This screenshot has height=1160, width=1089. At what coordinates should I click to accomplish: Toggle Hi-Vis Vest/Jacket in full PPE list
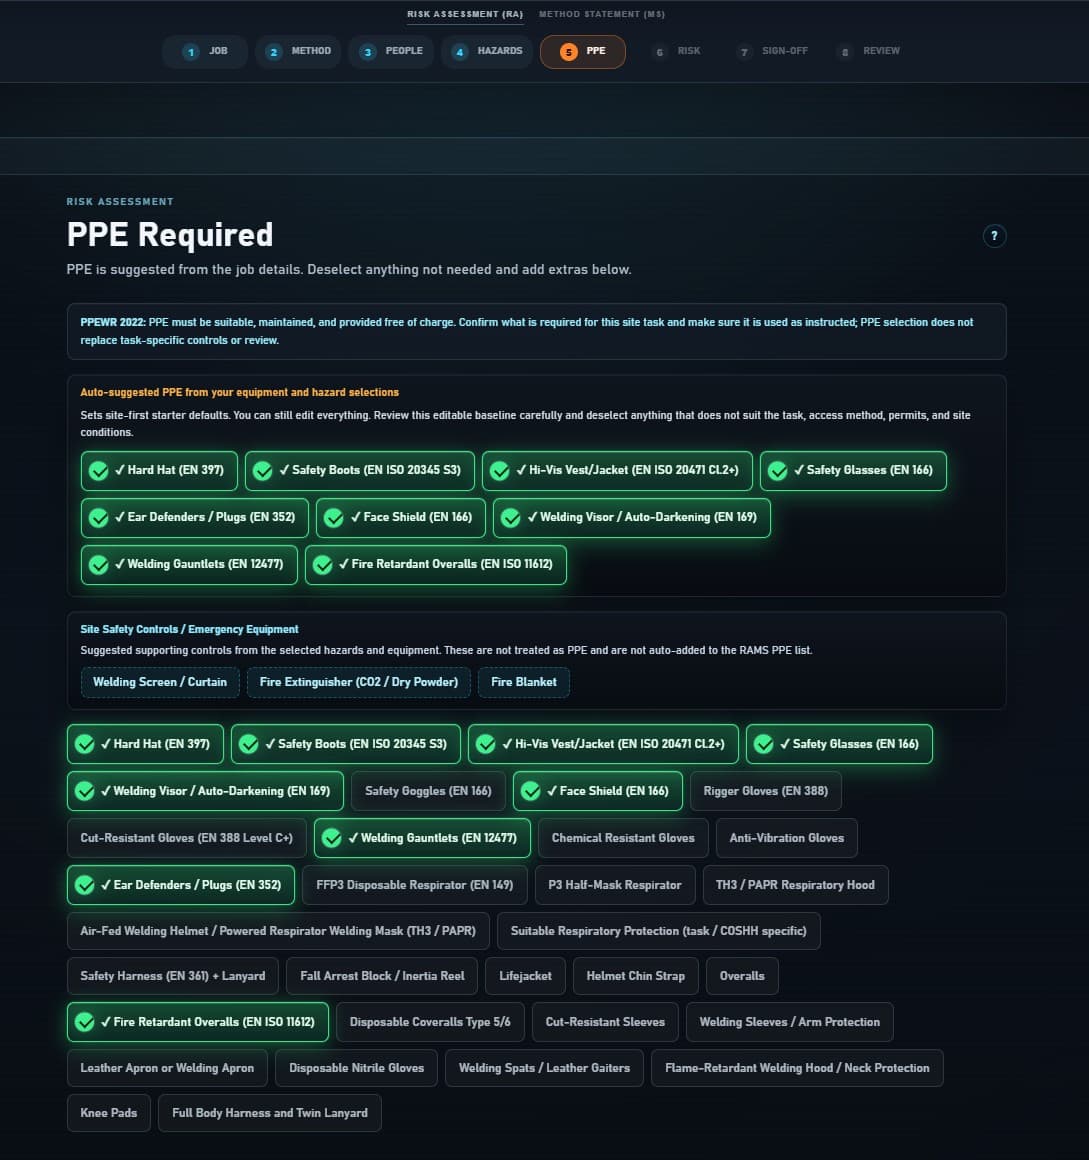(x=603, y=744)
